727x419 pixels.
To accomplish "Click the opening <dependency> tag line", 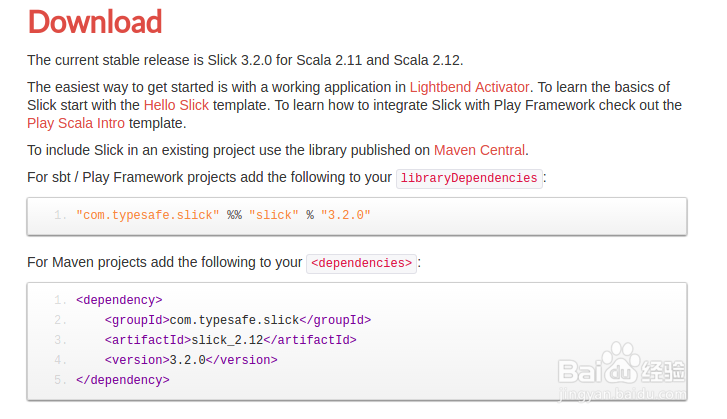I will tap(119, 300).
